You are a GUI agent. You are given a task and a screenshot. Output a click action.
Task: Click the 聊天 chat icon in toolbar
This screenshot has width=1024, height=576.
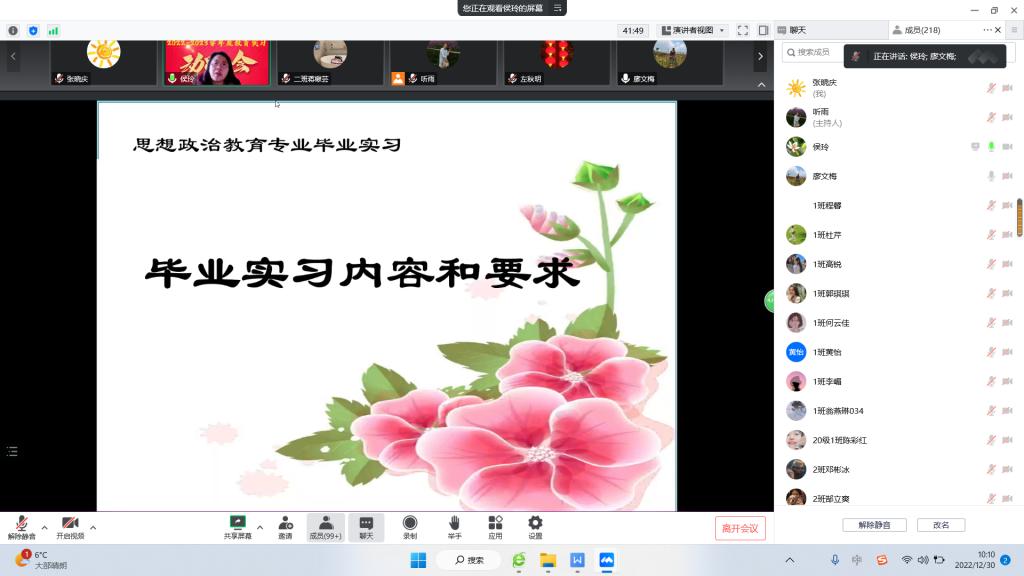tap(366, 523)
